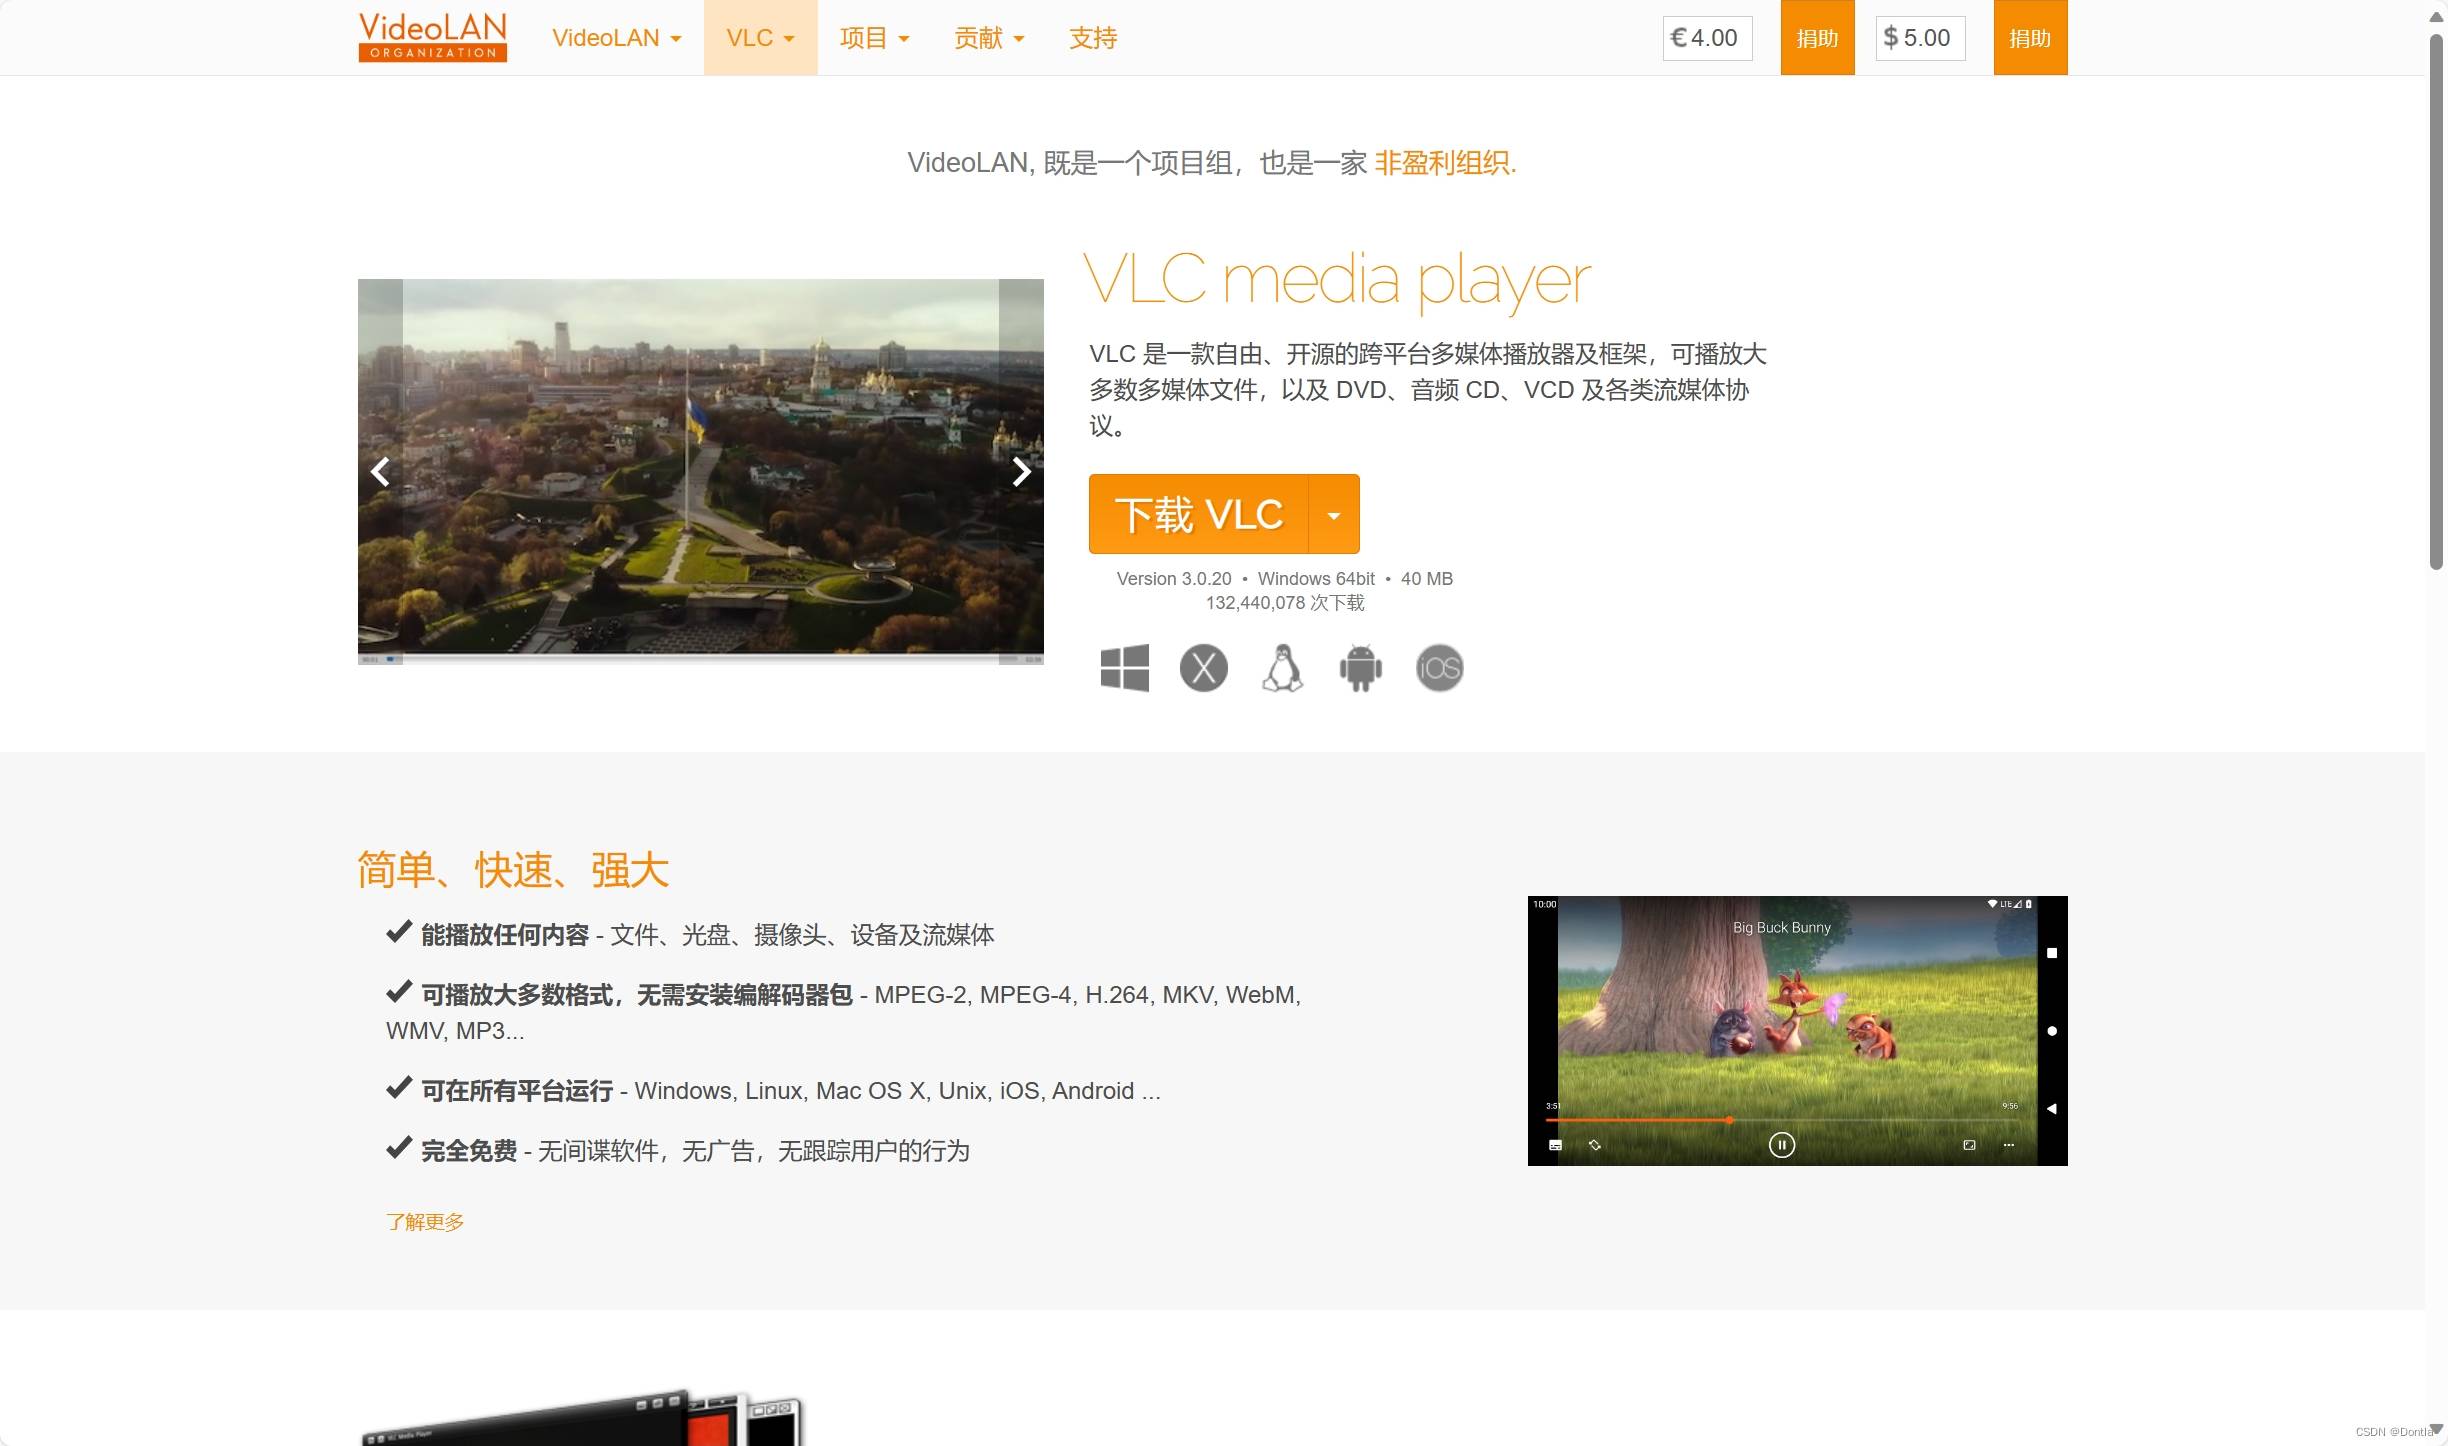Click pause icon in Big Buck Bunny screenshot
The width and height of the screenshot is (2448, 1446).
pos(1782,1145)
